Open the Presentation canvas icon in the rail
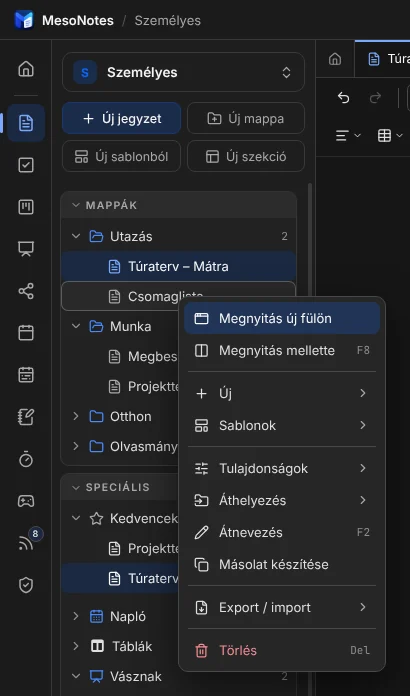The image size is (410, 696). (26, 249)
